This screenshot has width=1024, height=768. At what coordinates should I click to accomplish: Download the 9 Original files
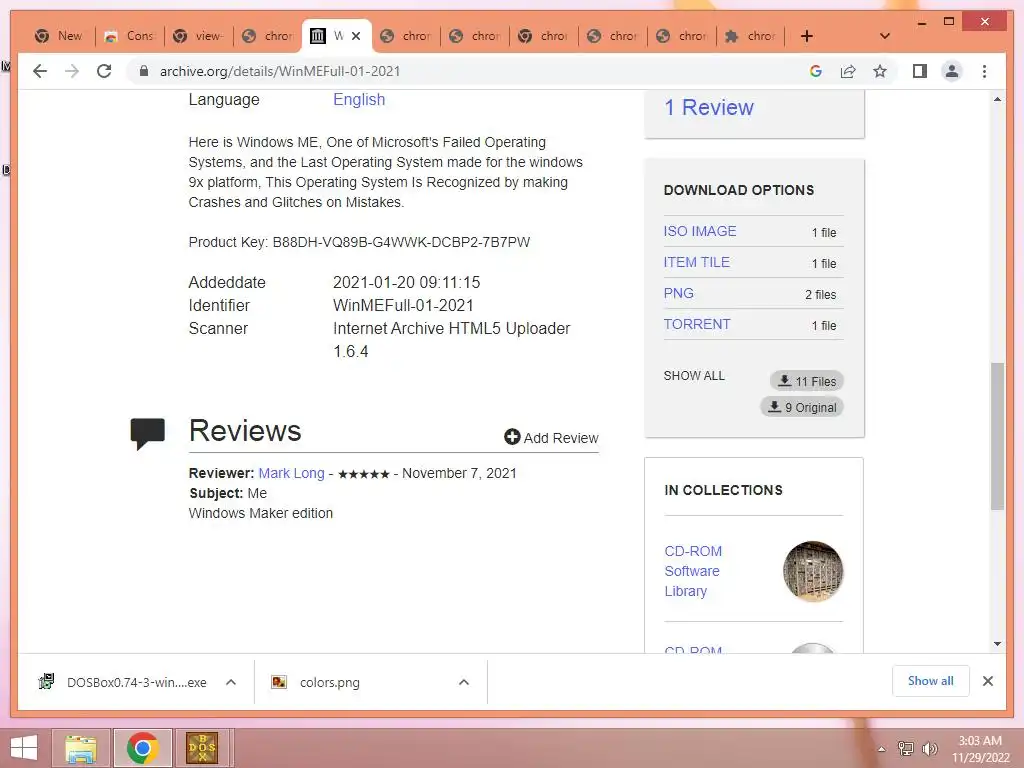click(x=802, y=407)
